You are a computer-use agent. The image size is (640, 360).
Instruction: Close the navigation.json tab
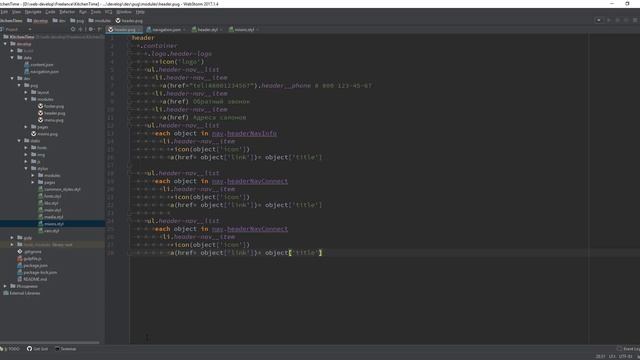click(184, 30)
